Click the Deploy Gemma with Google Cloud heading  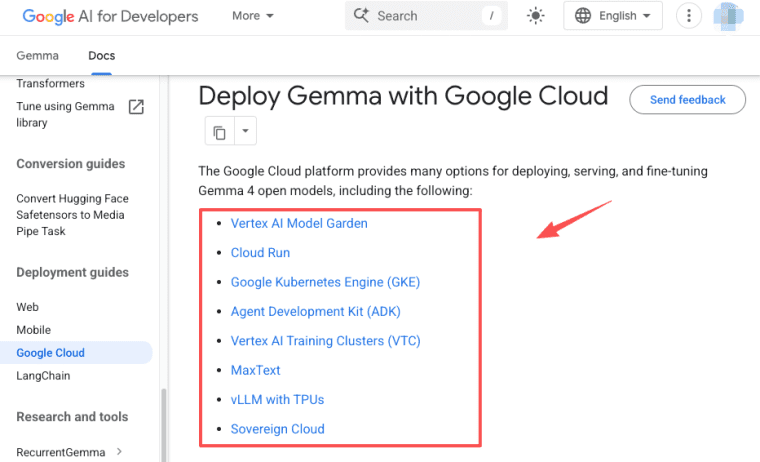(x=403, y=96)
